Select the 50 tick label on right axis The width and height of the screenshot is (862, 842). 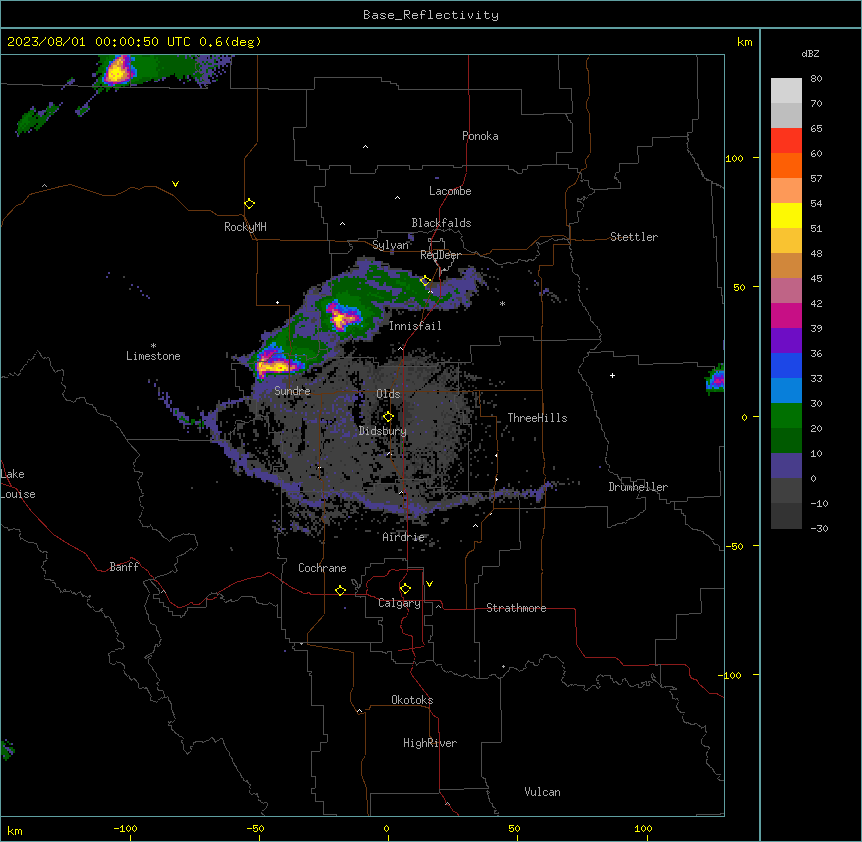[x=739, y=287]
